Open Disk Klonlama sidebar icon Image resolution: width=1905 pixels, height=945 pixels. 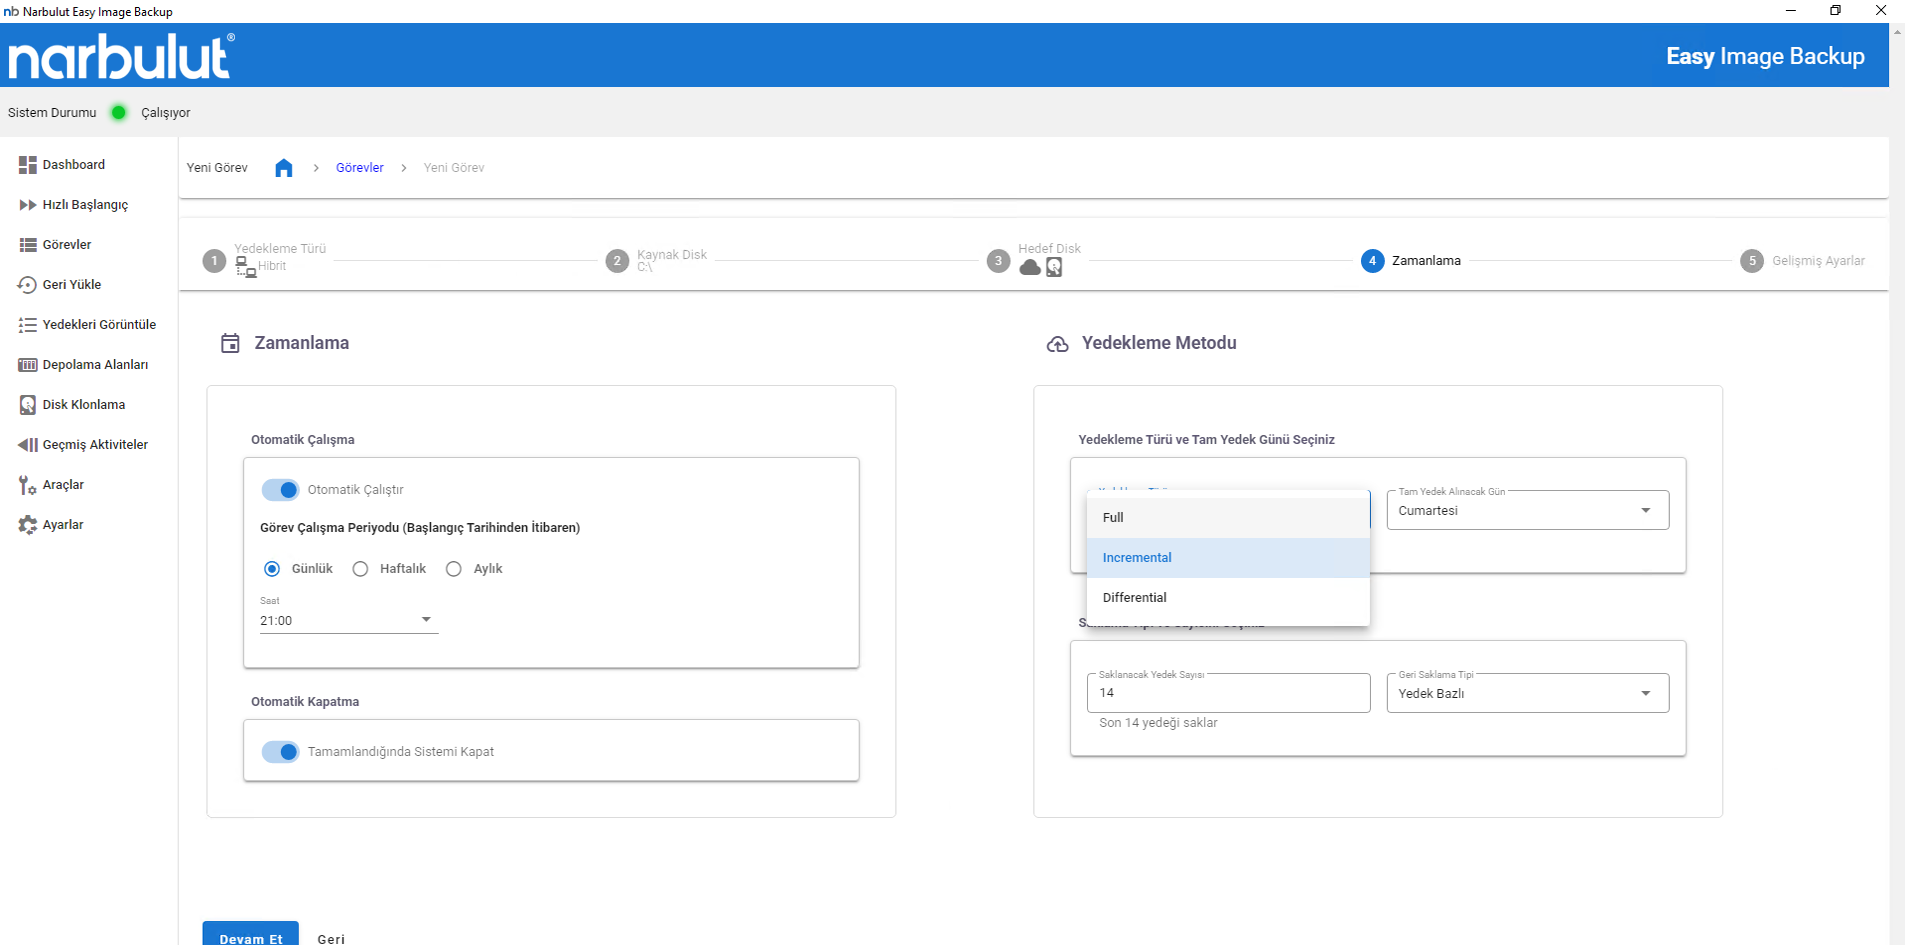[27, 405]
